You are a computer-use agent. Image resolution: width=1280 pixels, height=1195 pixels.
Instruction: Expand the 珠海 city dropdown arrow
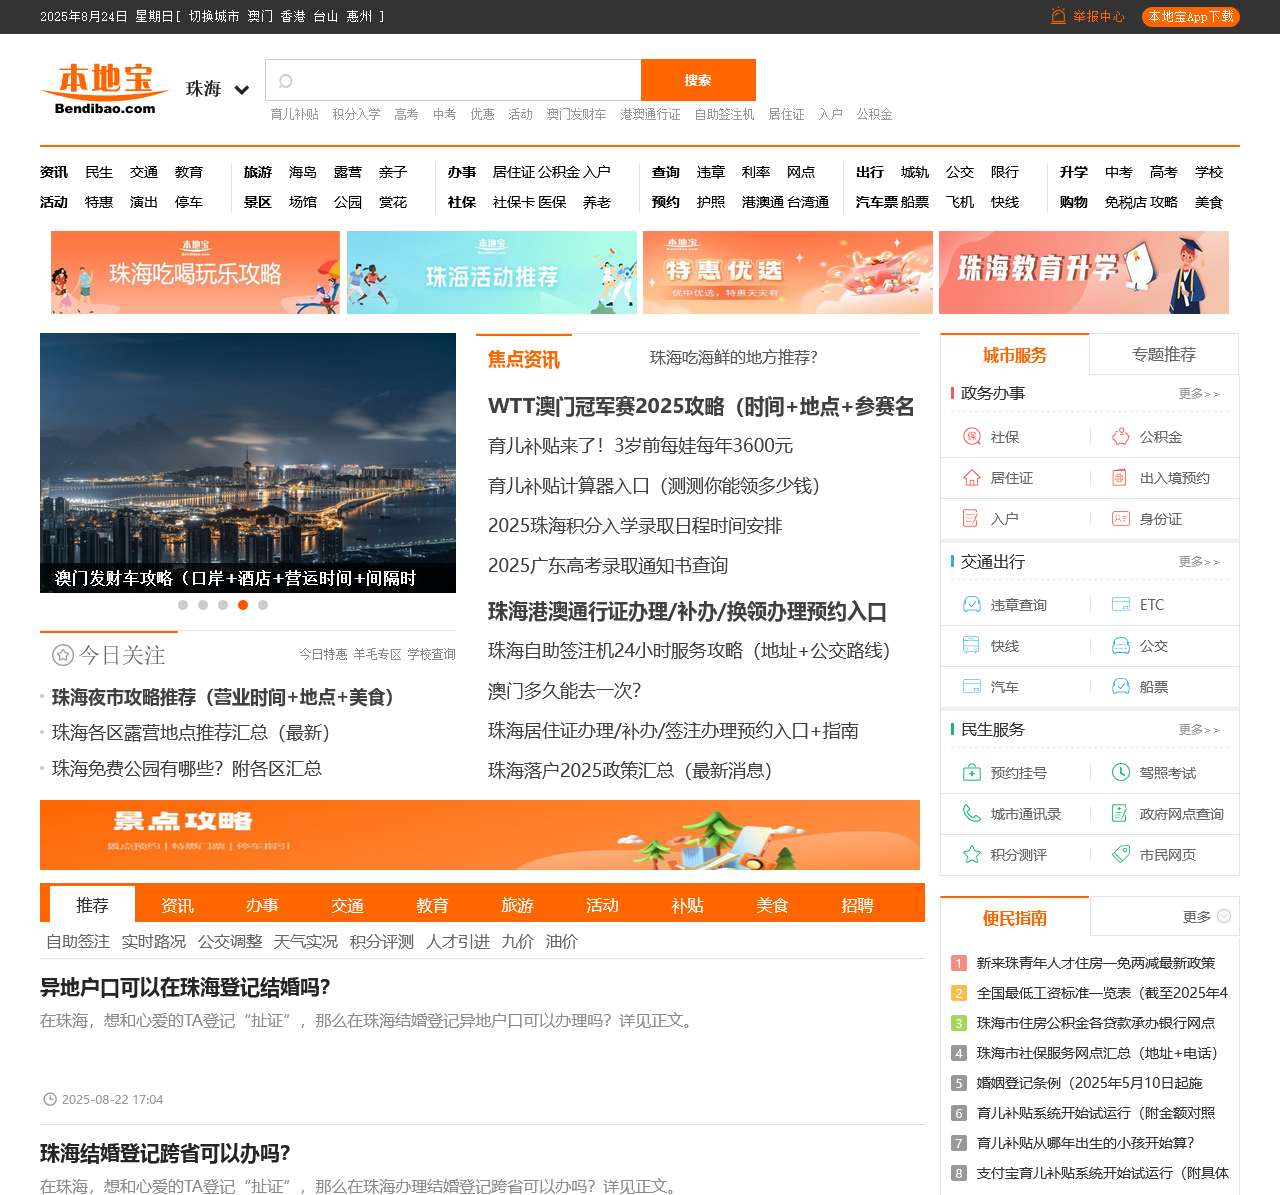pyautogui.click(x=241, y=90)
